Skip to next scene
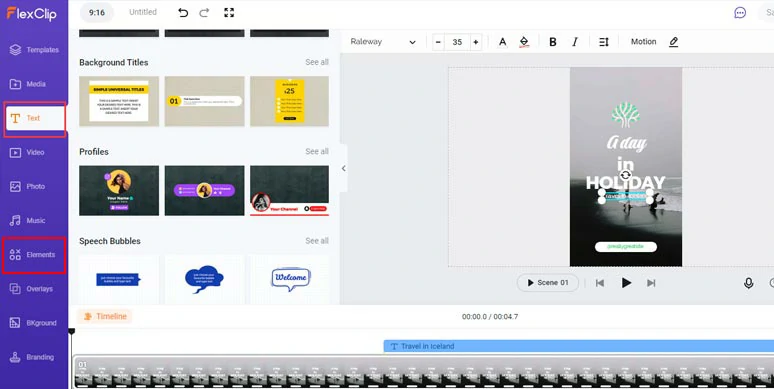The image size is (774, 389). [x=651, y=283]
